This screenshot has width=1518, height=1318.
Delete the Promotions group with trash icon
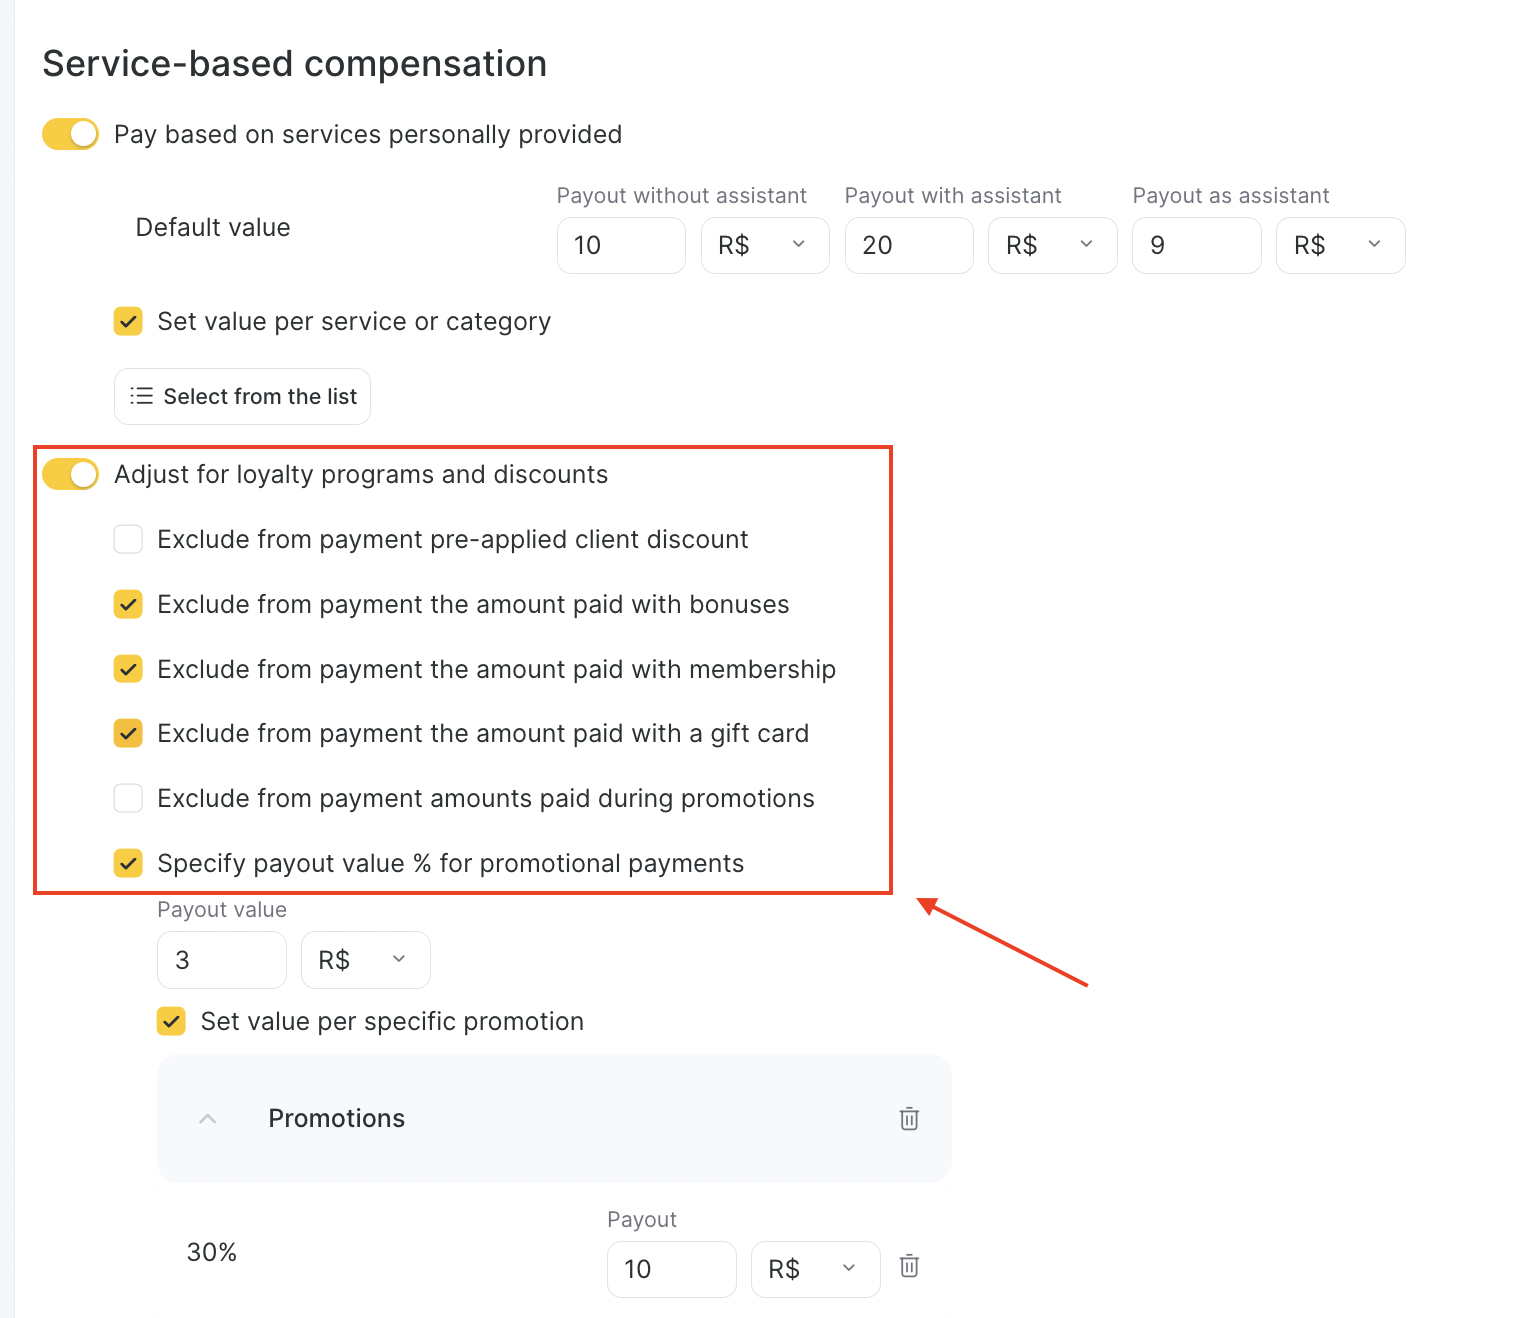click(909, 1118)
